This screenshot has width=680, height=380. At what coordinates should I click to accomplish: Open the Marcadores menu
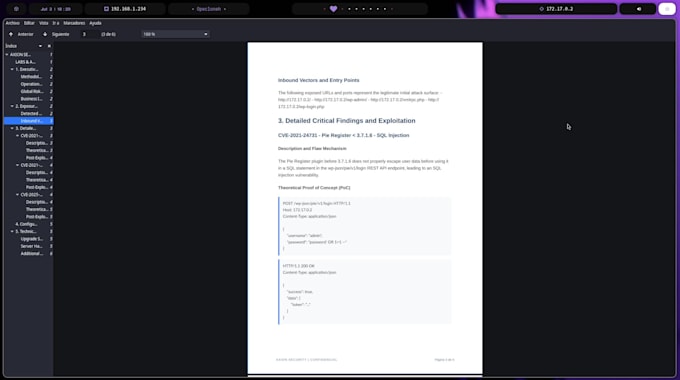coord(74,23)
